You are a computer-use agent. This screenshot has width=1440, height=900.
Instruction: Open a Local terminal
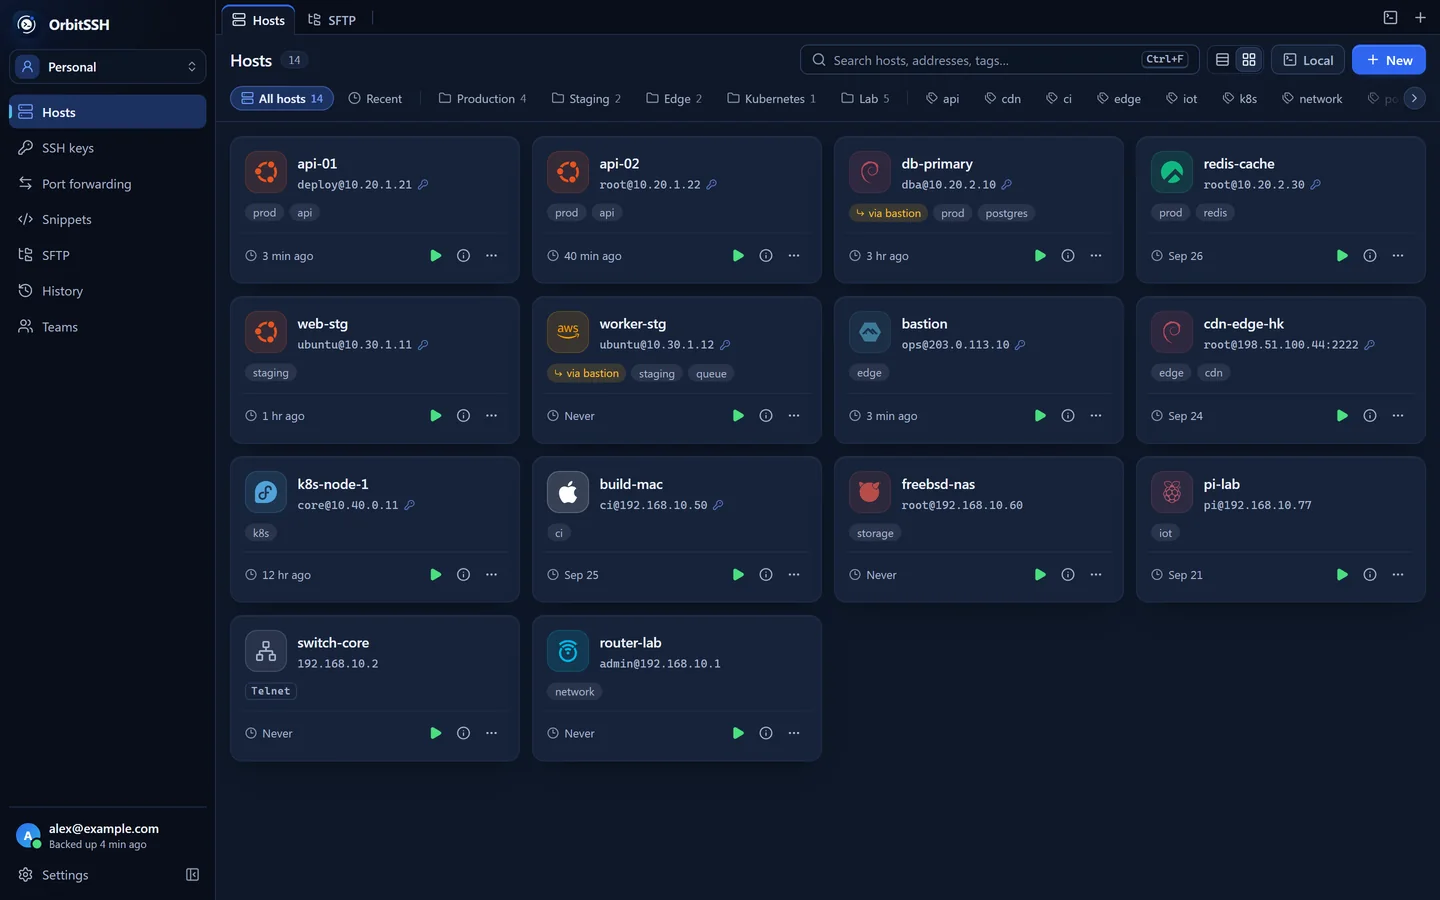(x=1308, y=60)
